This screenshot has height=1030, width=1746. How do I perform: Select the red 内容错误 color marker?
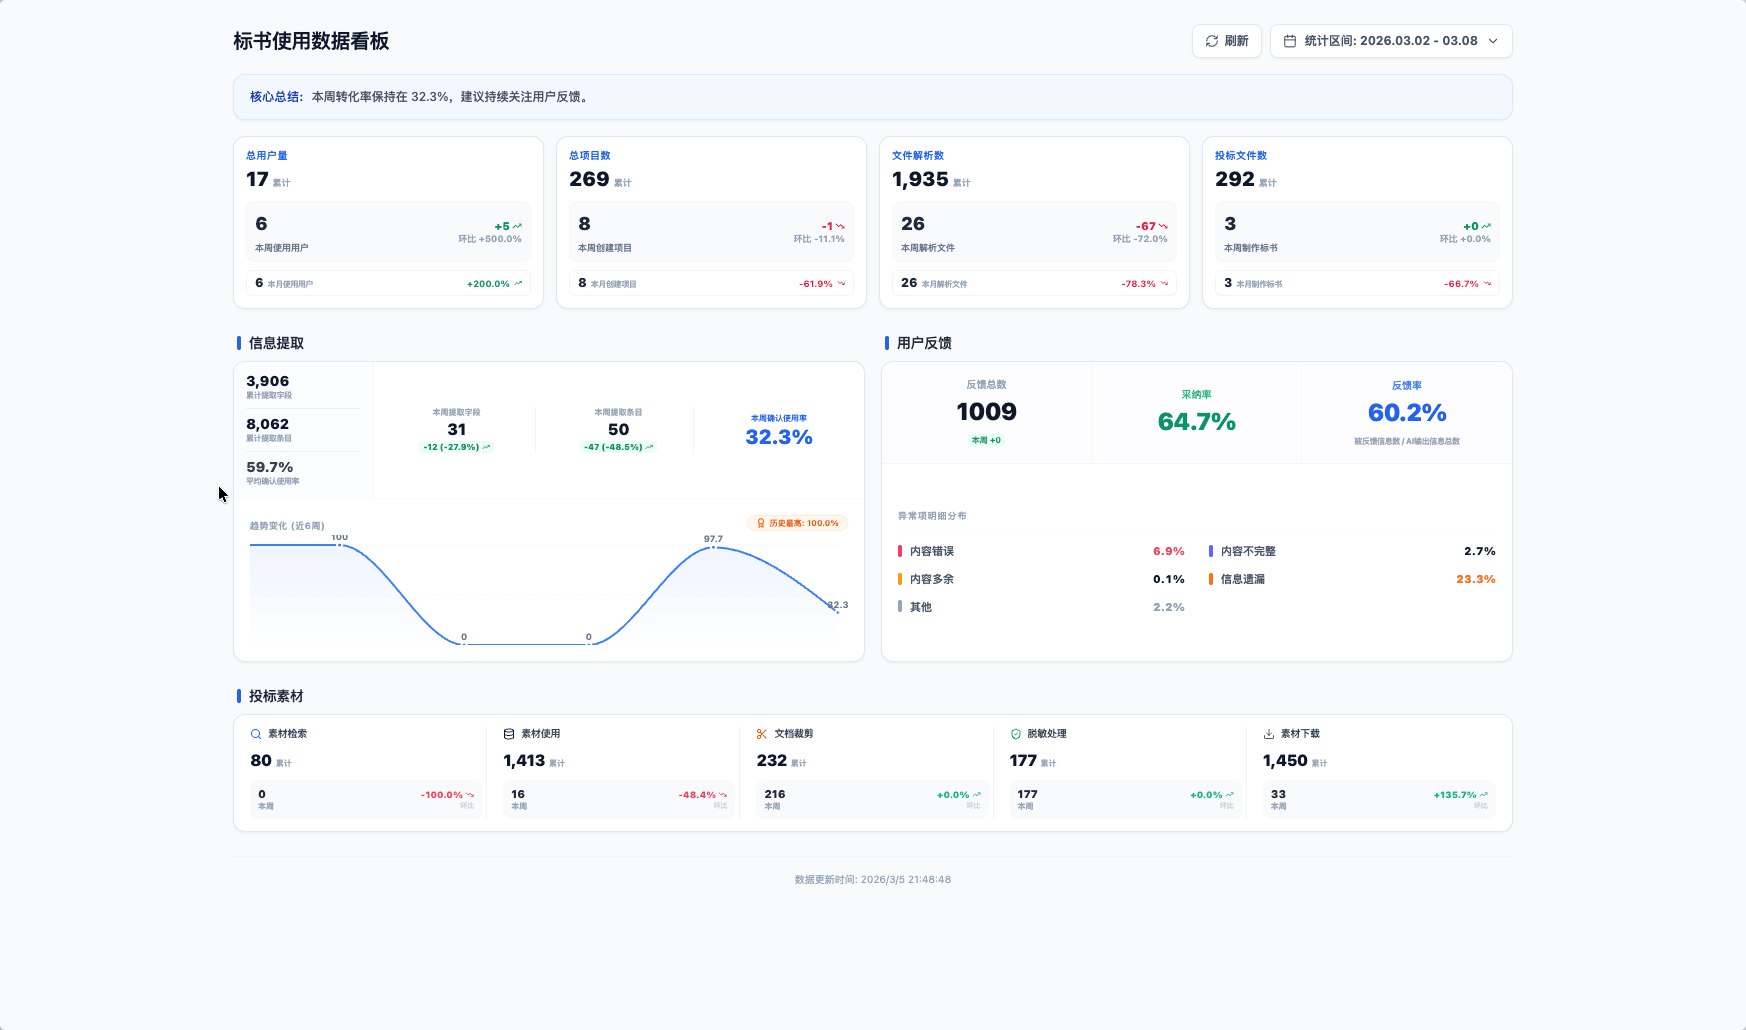pos(900,551)
